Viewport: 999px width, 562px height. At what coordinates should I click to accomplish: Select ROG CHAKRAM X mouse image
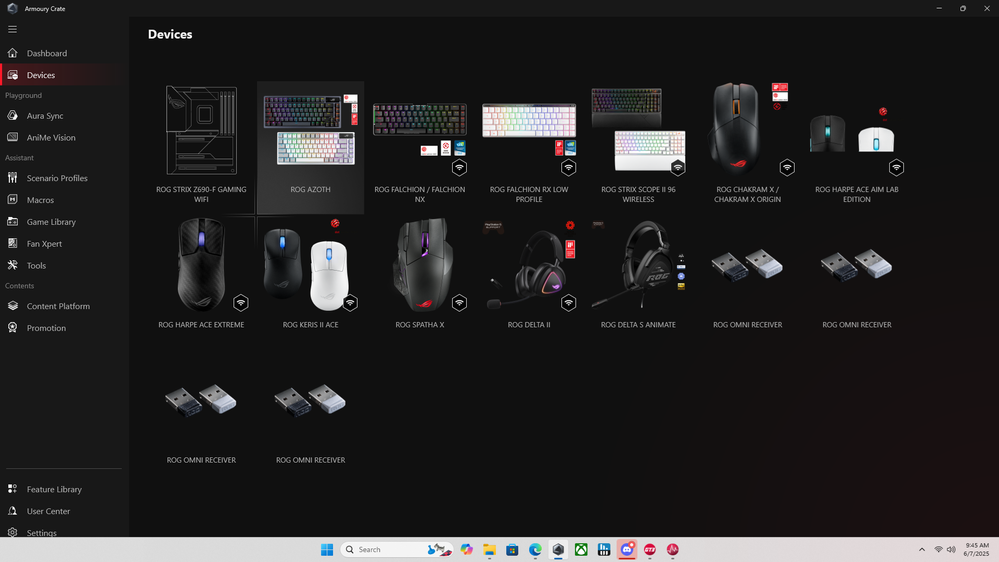pyautogui.click(x=735, y=127)
